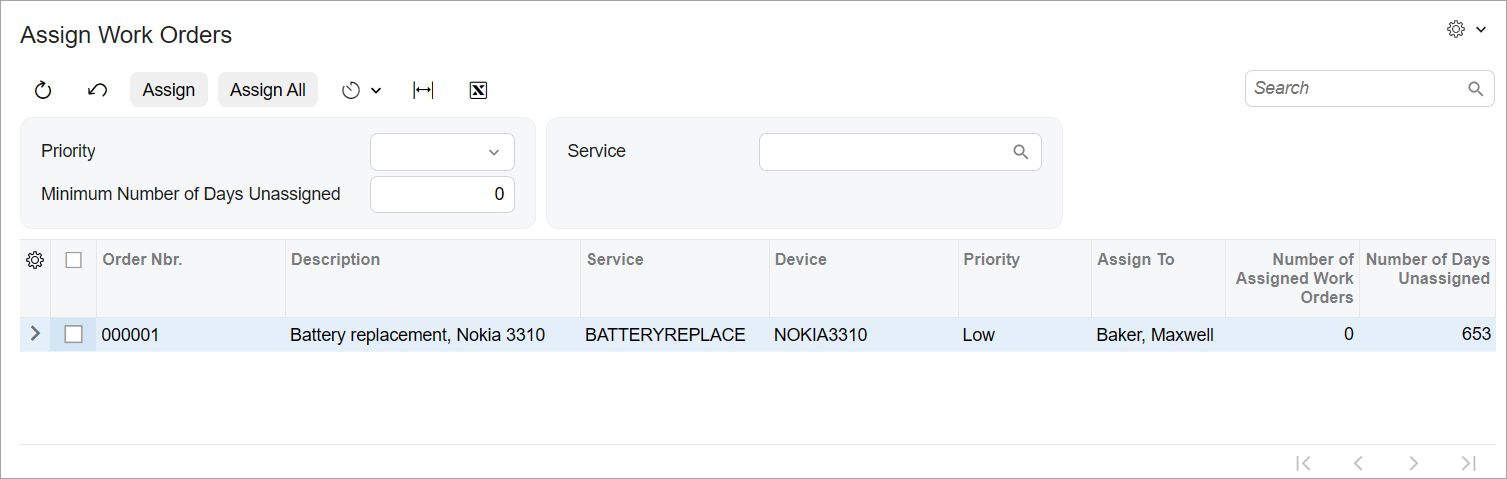Click the top-right Search text box
The image size is (1507, 479).
(1355, 88)
